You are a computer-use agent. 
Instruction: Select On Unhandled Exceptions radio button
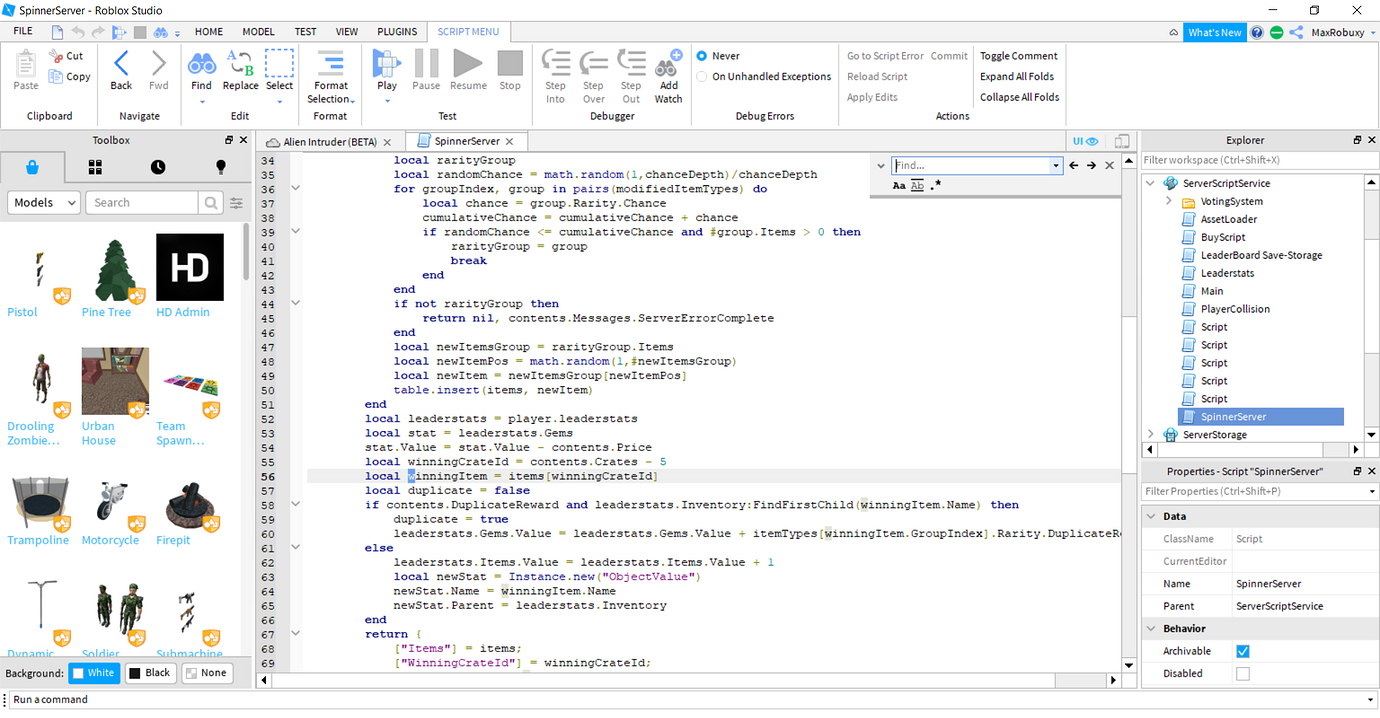pos(702,76)
